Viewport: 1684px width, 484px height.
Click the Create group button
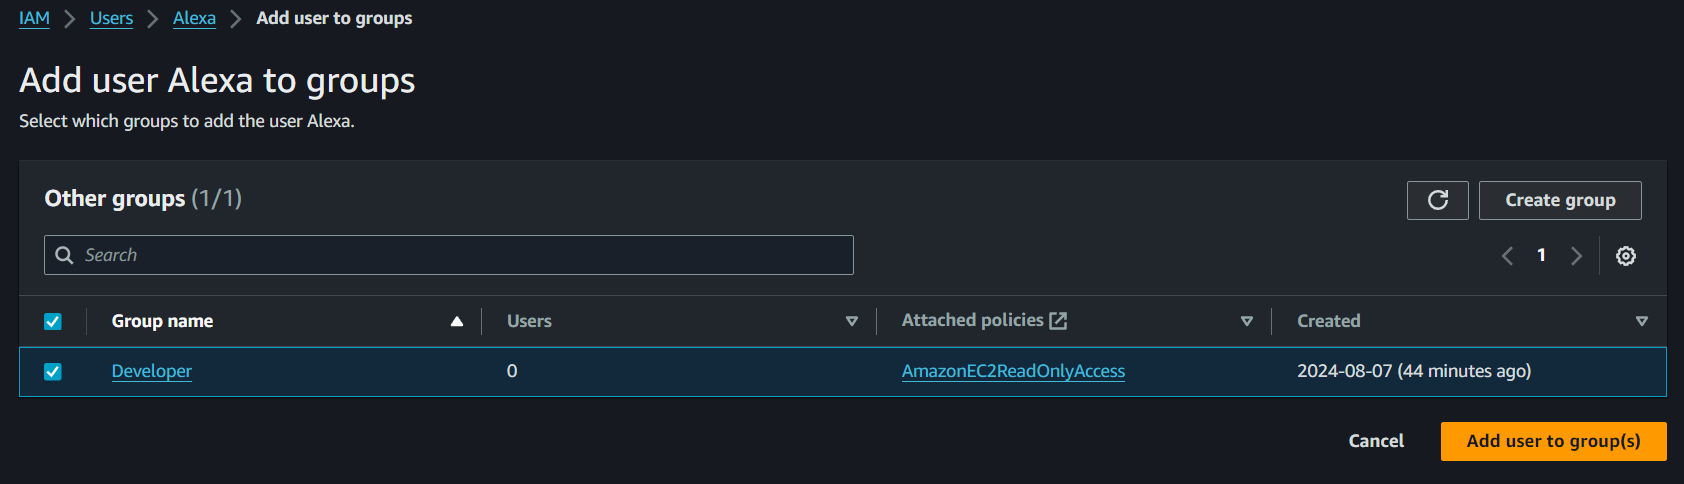(x=1560, y=200)
